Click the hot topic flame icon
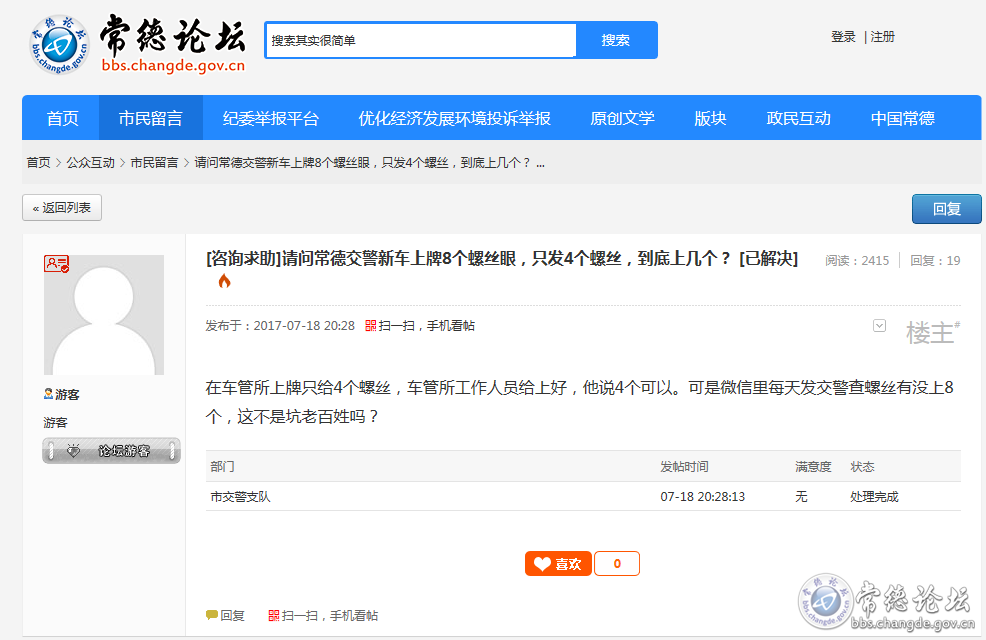 [224, 282]
